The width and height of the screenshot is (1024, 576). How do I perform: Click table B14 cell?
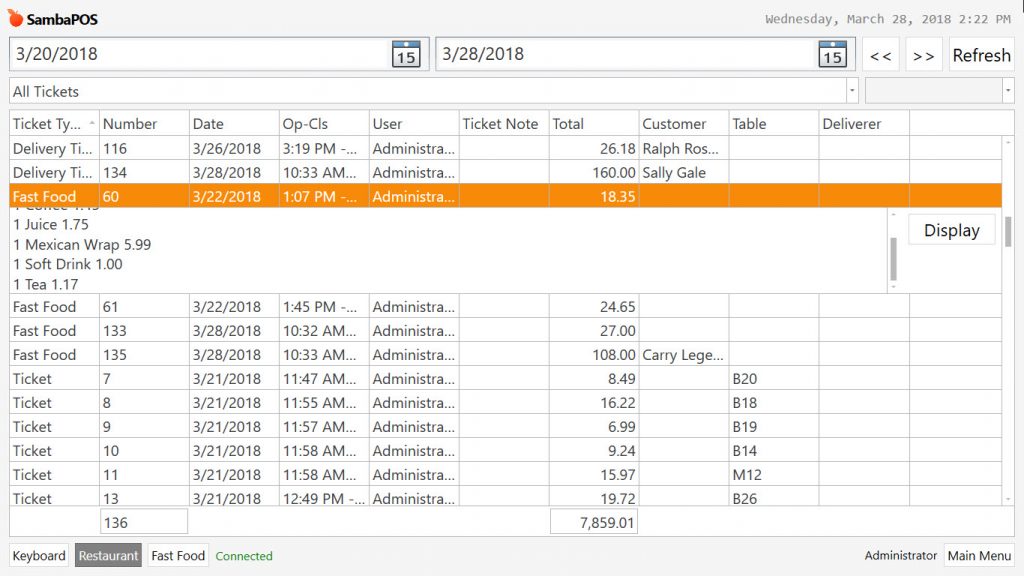pos(774,451)
